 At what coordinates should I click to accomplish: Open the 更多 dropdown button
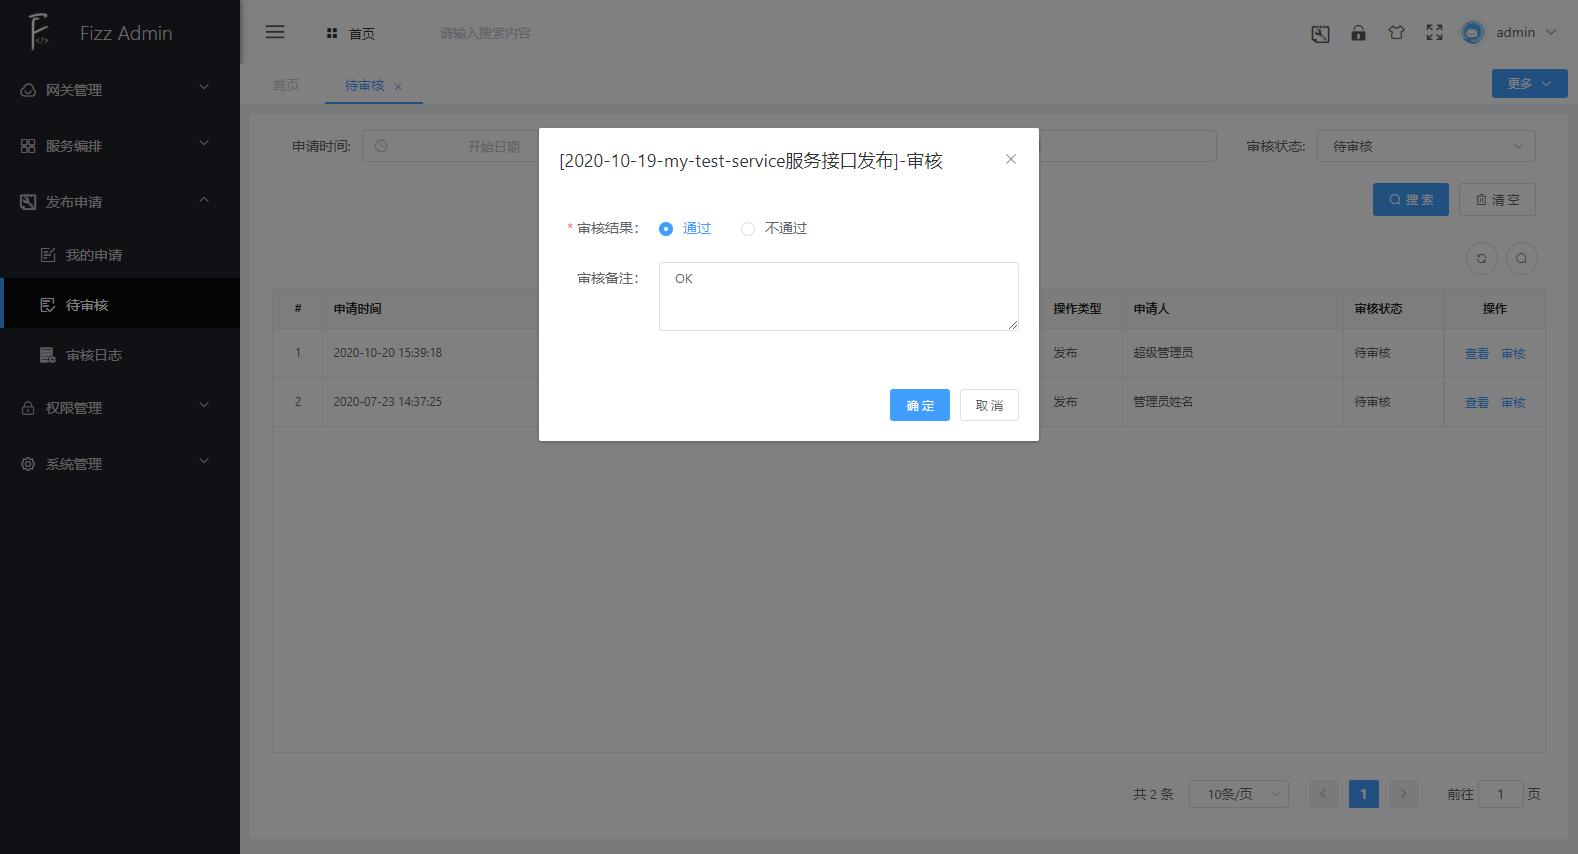[x=1529, y=84]
